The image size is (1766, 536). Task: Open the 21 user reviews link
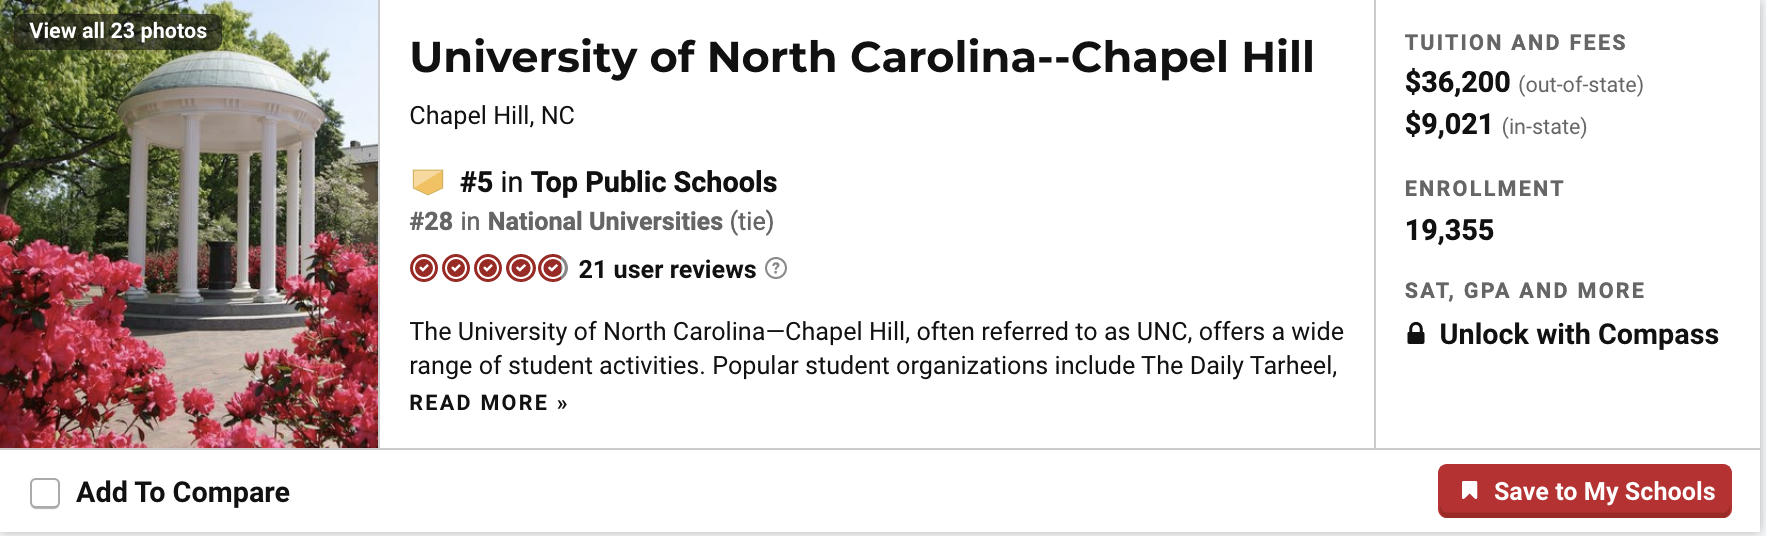[x=667, y=270]
